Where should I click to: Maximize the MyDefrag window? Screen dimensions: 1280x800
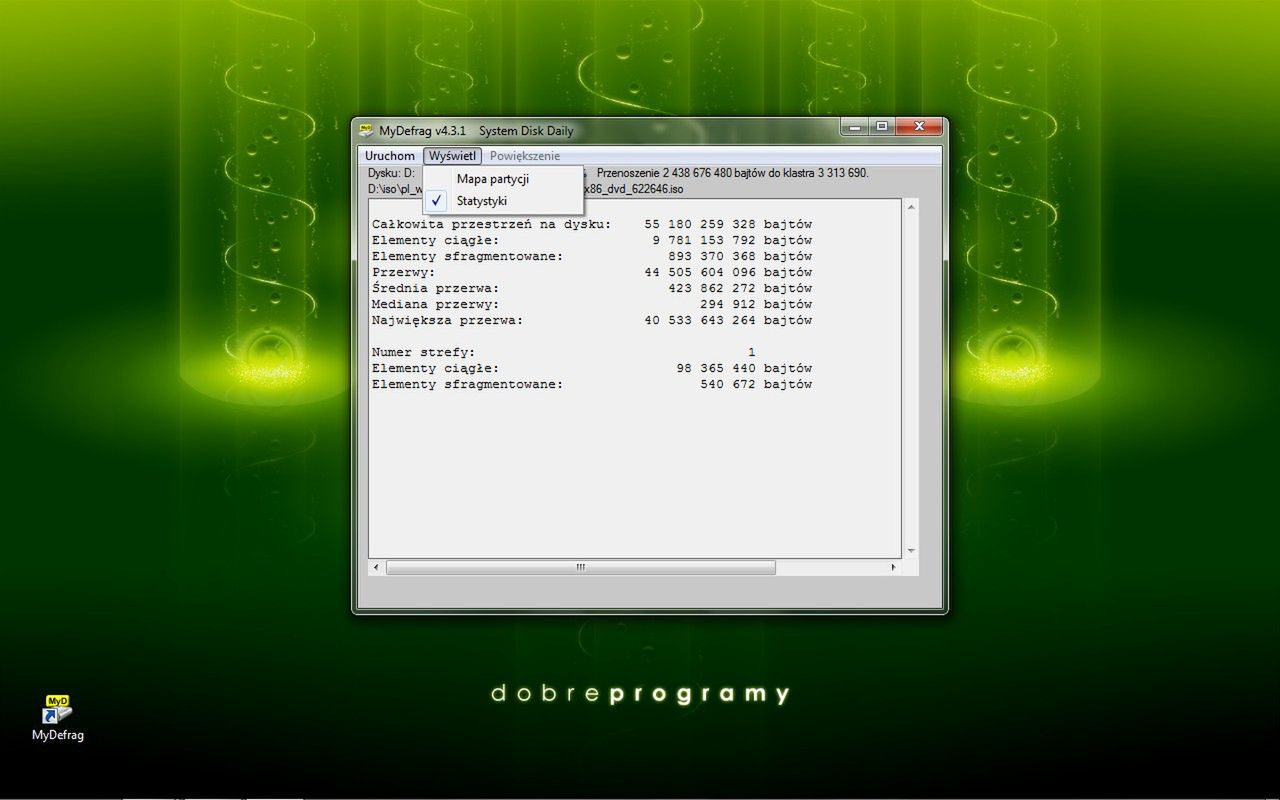(881, 127)
